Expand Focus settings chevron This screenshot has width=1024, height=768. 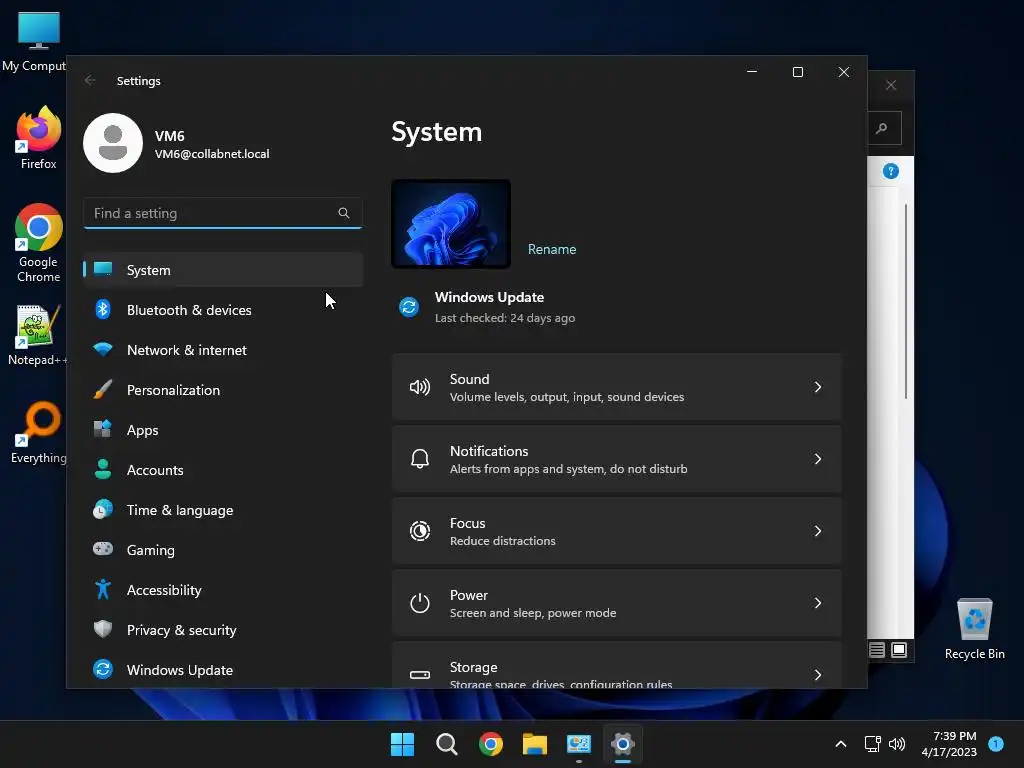tap(818, 531)
